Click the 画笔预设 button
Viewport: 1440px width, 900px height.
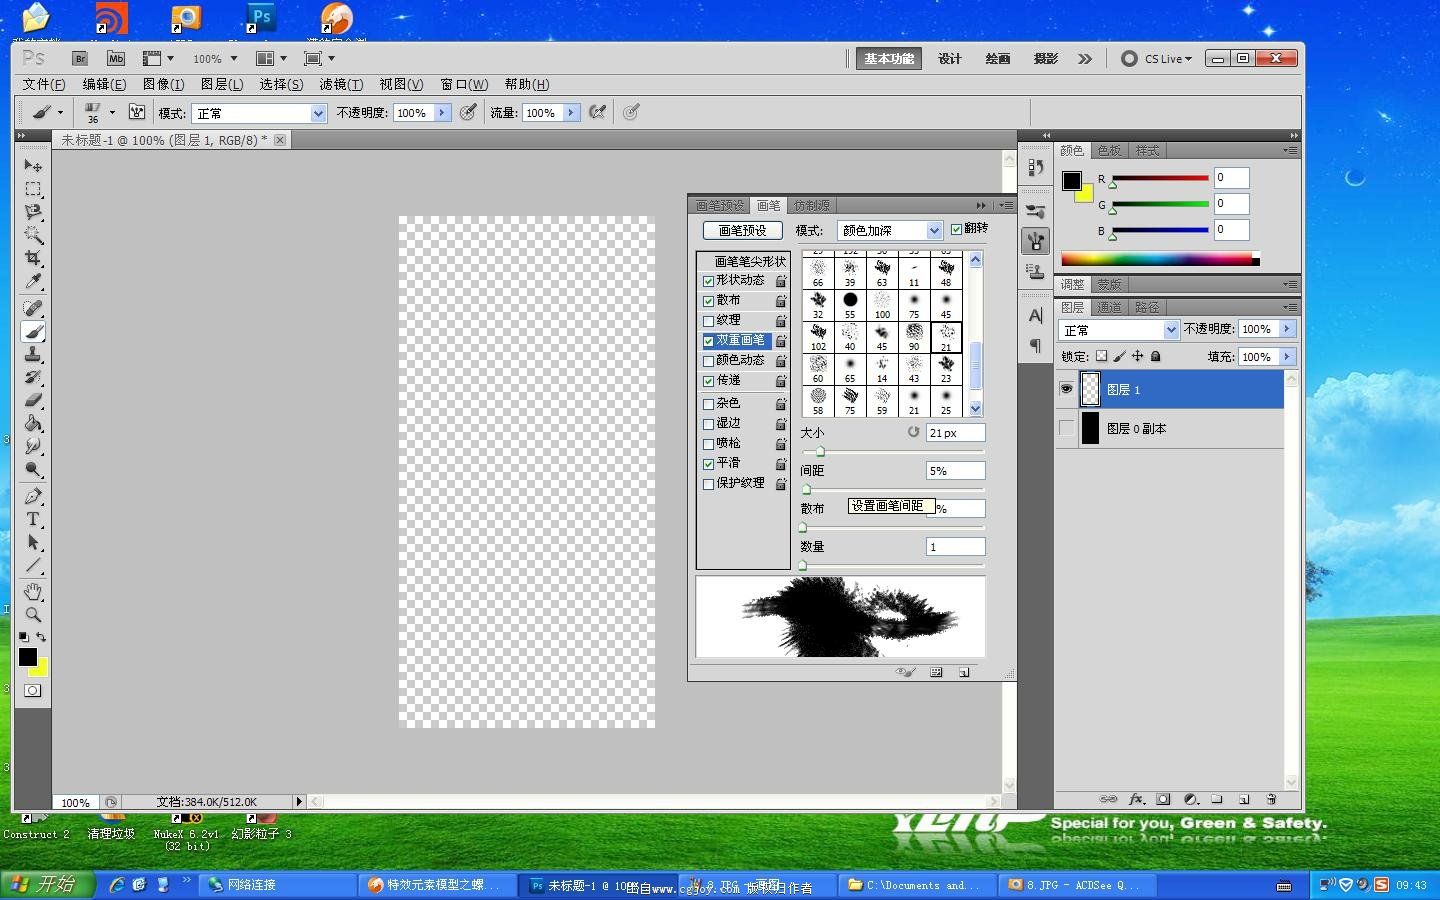click(x=742, y=230)
